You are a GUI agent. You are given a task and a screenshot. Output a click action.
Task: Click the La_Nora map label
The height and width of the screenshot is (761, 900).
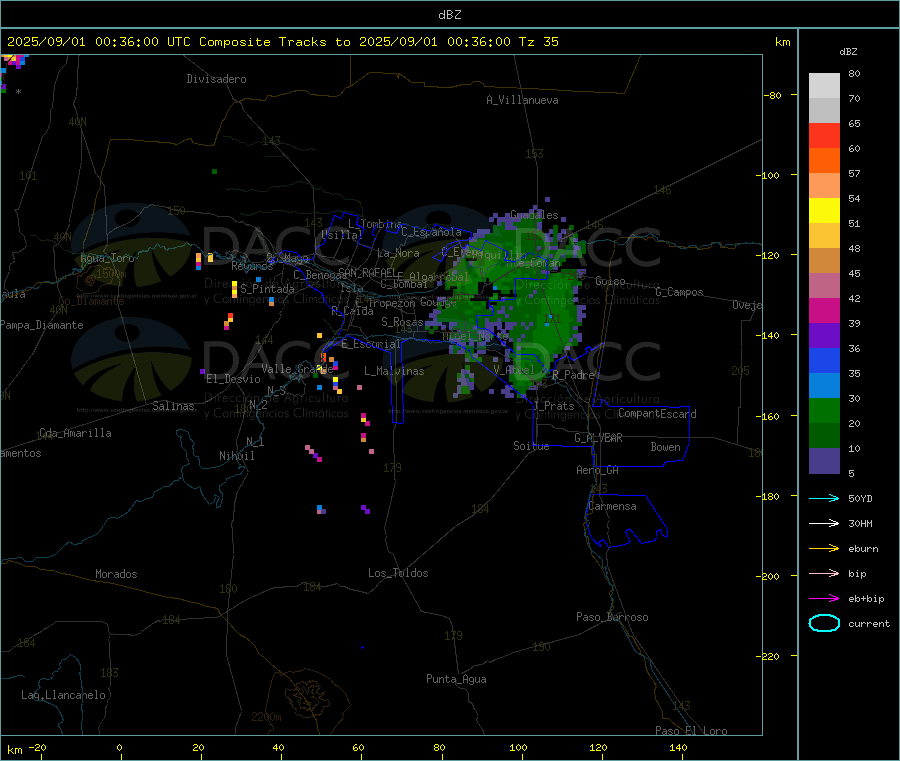pos(398,253)
